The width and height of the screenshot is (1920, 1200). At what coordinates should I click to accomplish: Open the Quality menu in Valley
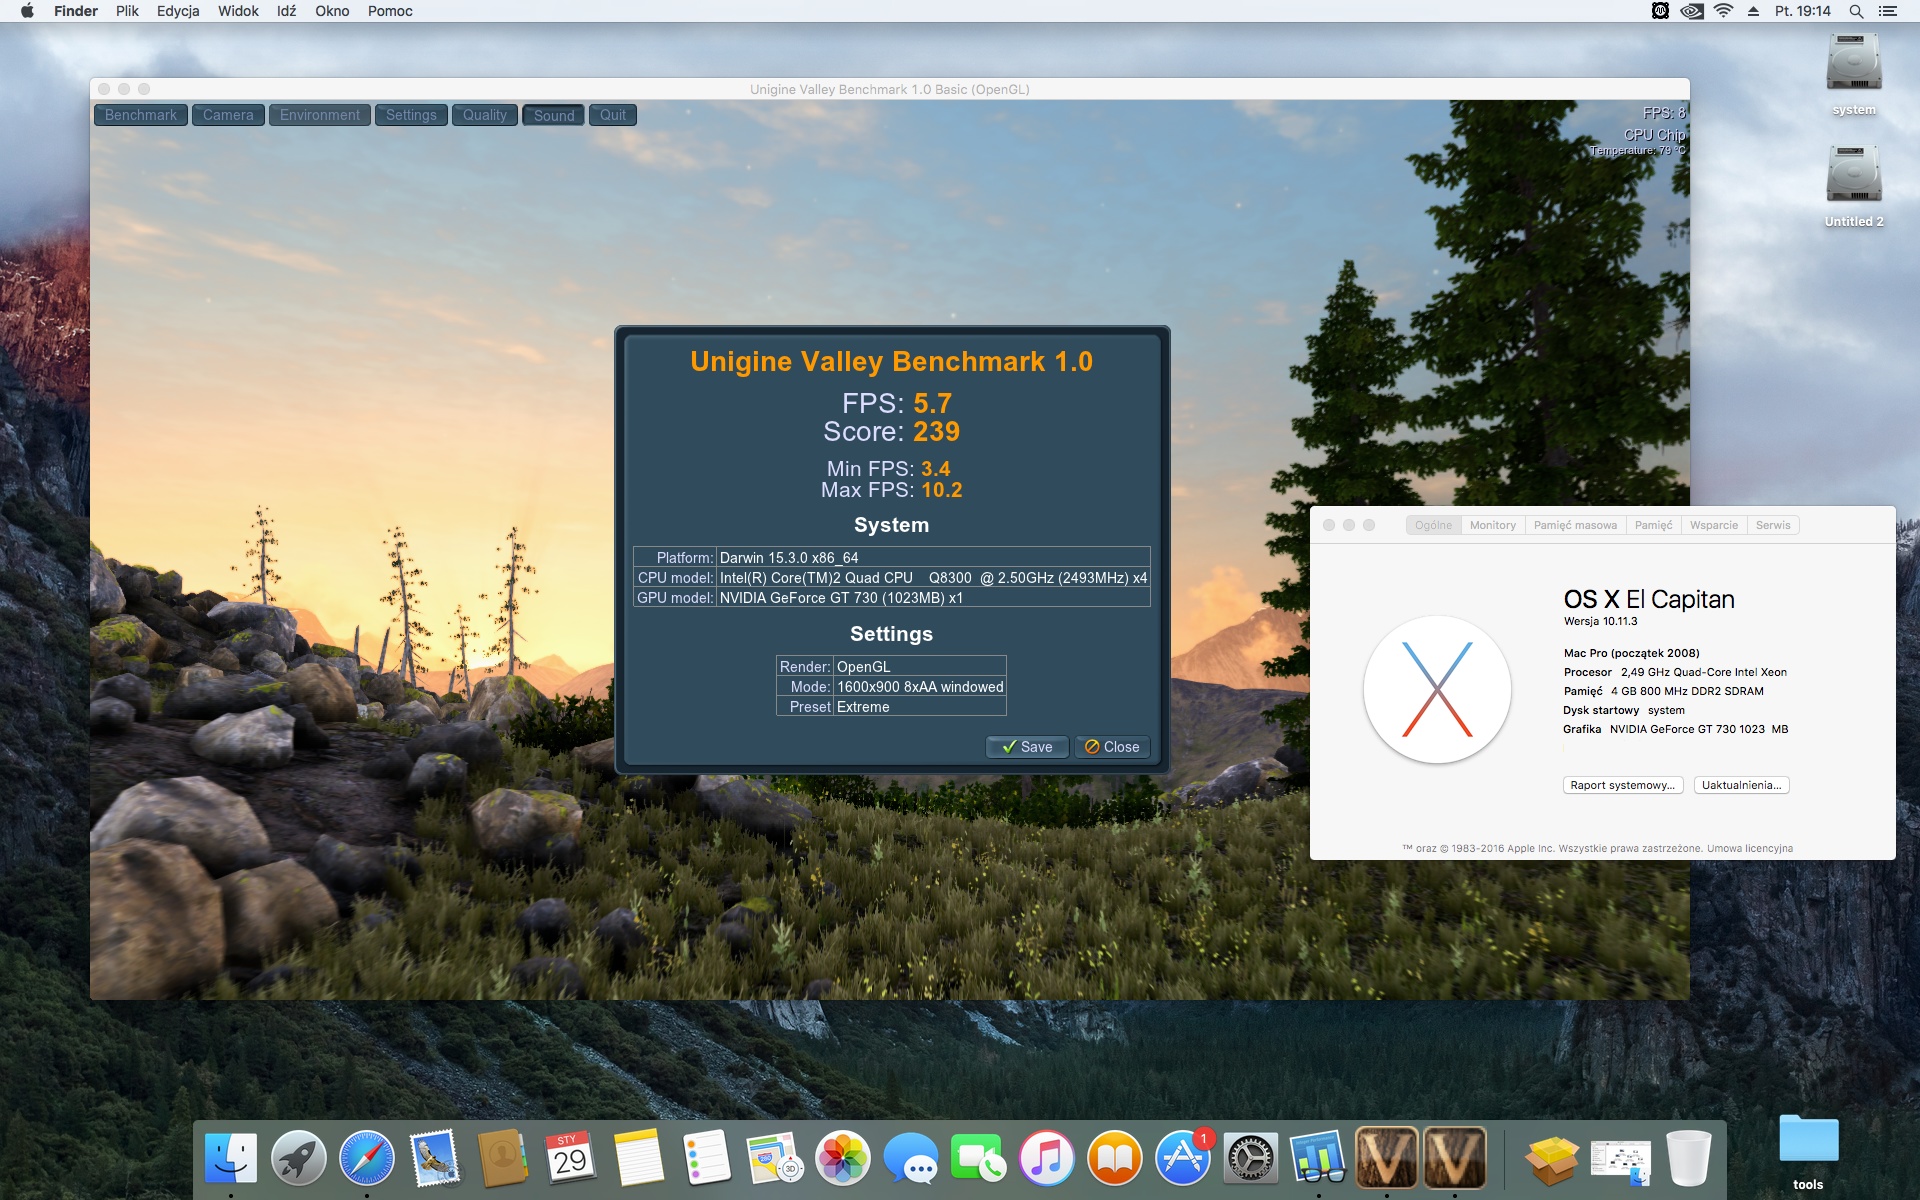(484, 115)
